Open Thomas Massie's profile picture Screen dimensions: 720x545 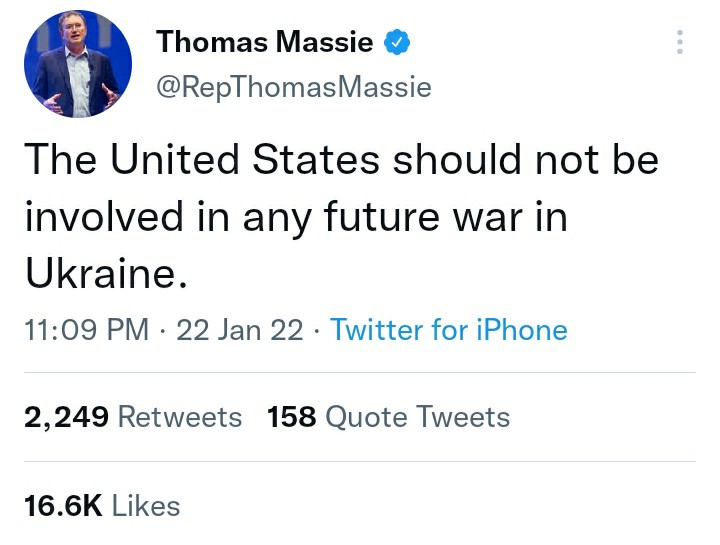[x=78, y=64]
